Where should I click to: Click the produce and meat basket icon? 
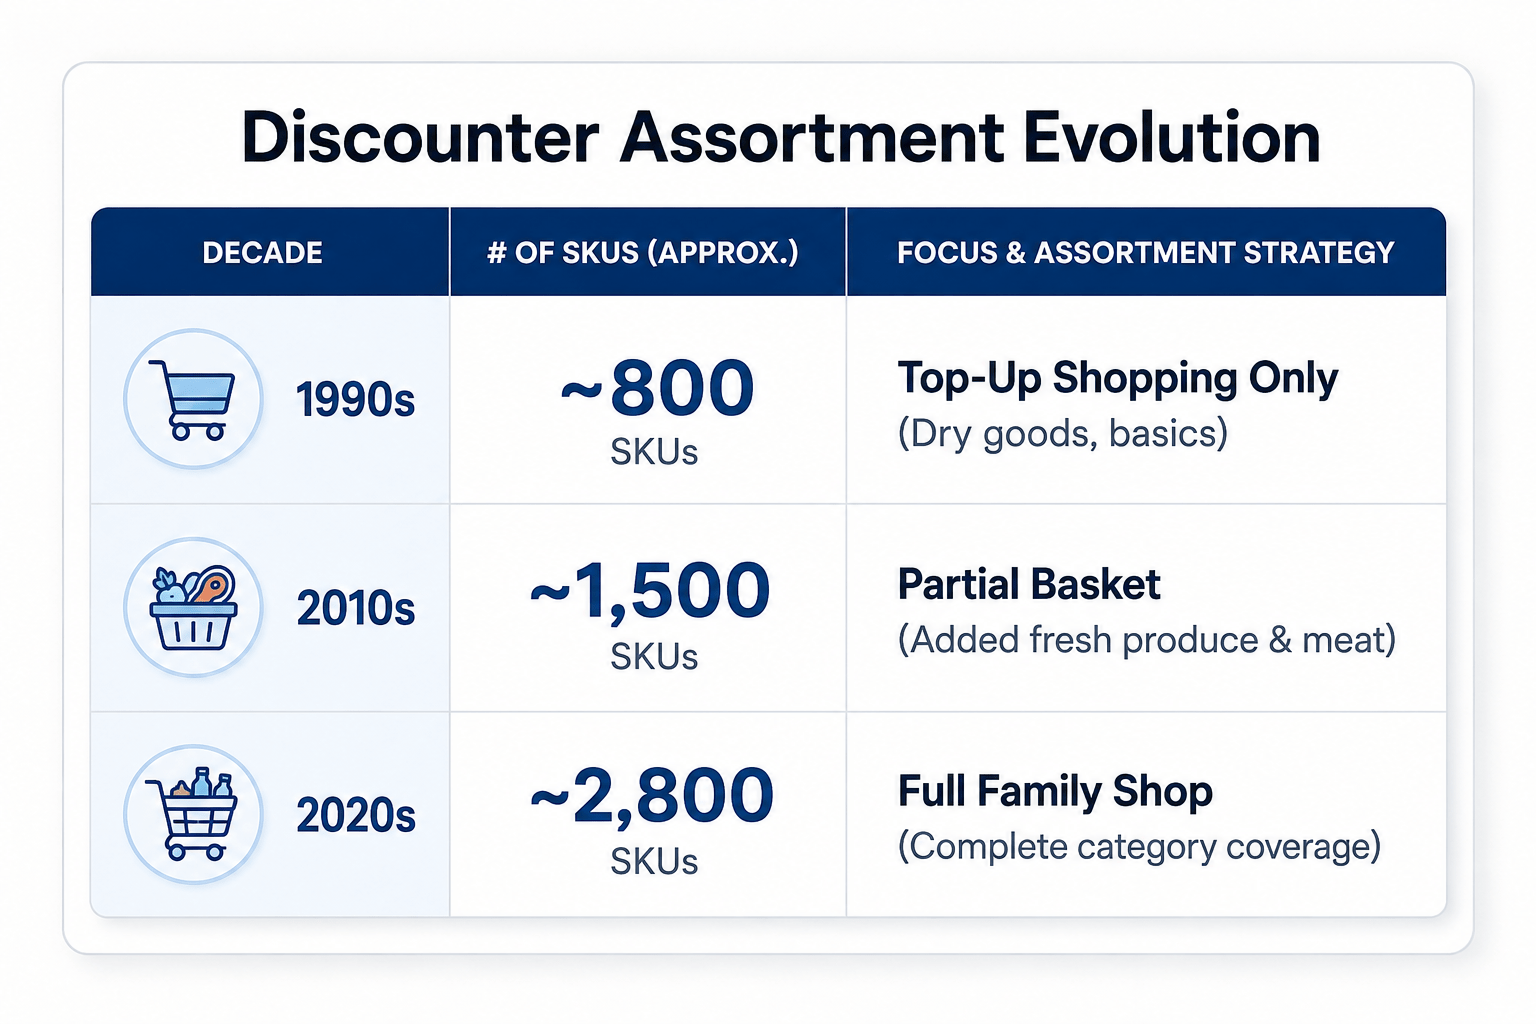[193, 607]
